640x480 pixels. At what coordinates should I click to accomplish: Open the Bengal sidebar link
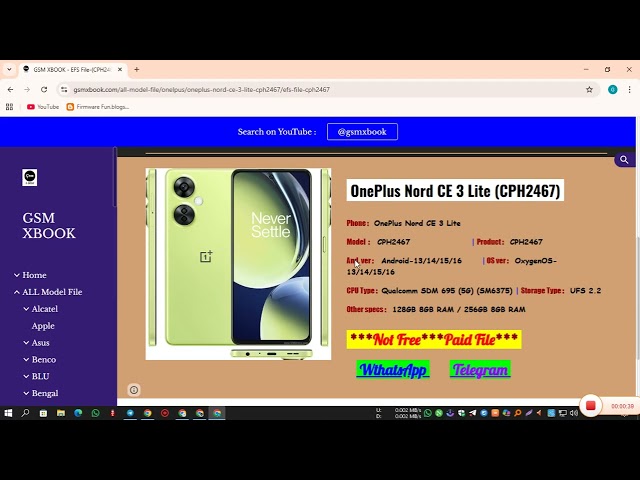[45, 393]
